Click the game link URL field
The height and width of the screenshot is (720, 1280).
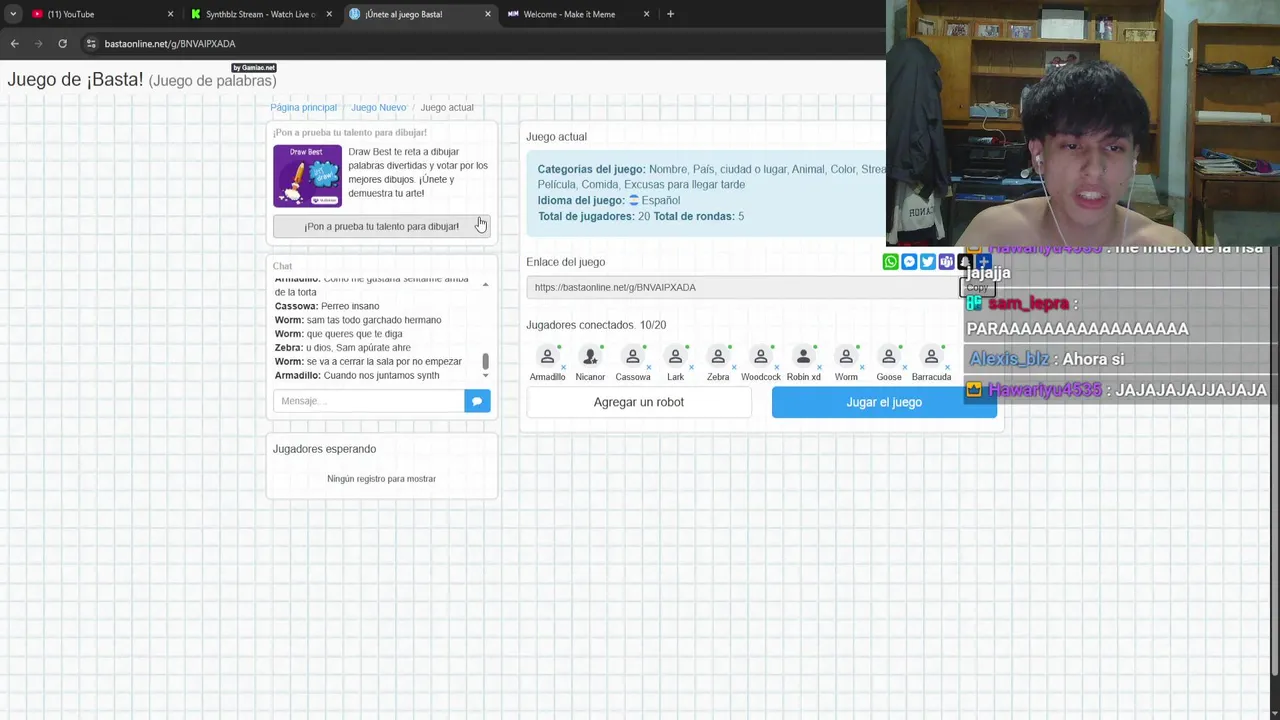tap(743, 287)
